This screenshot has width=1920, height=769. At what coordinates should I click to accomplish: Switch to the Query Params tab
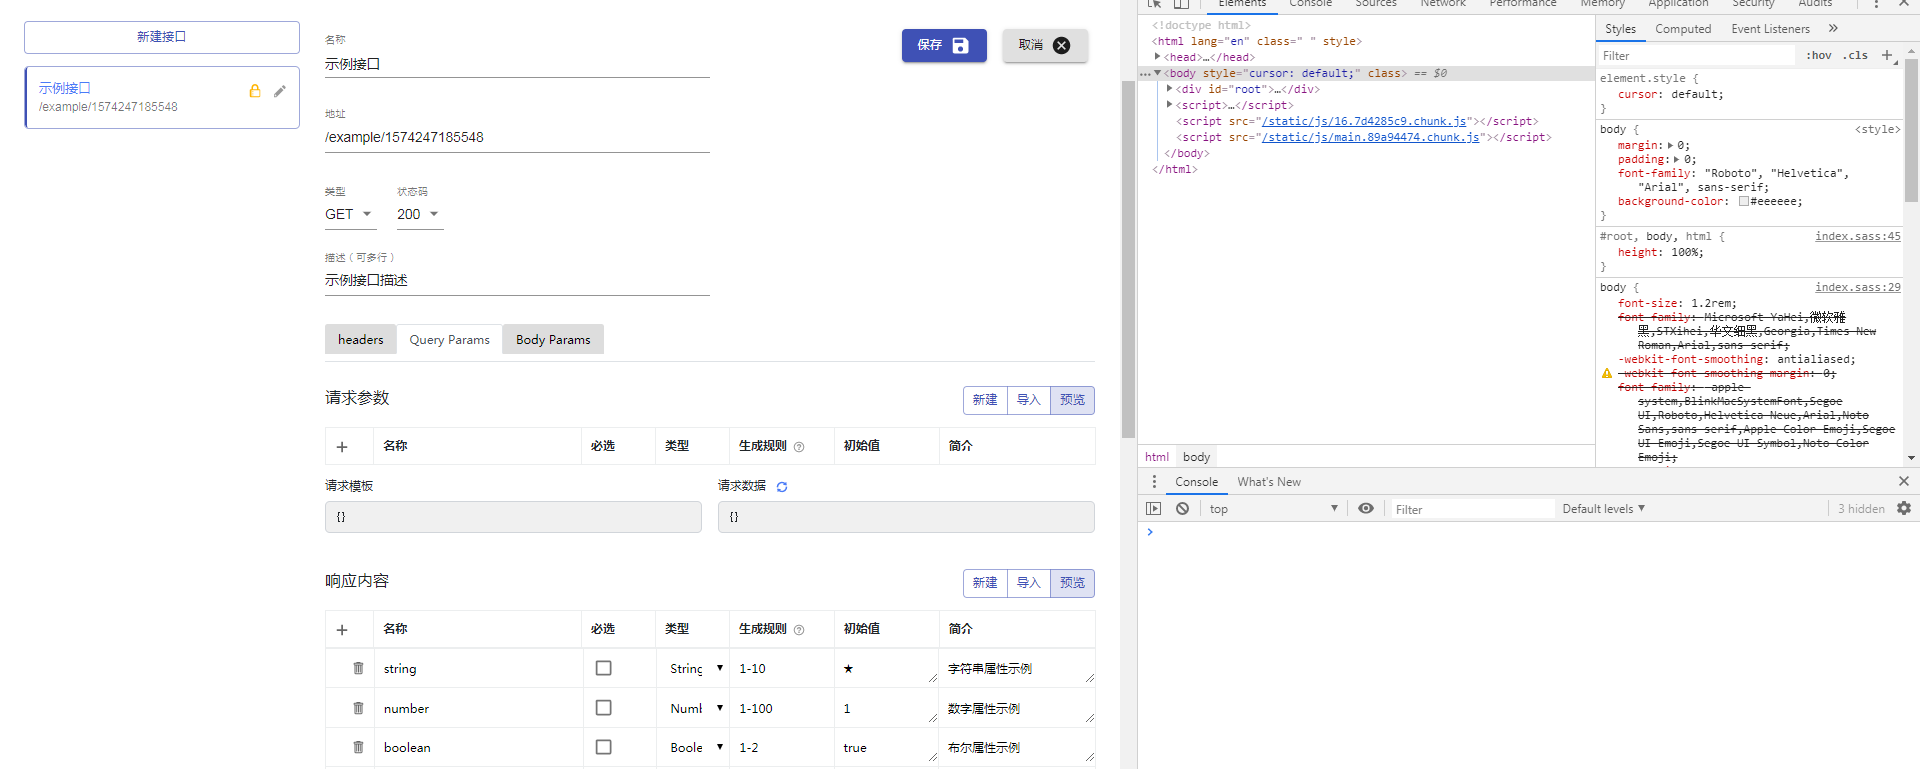tap(450, 340)
